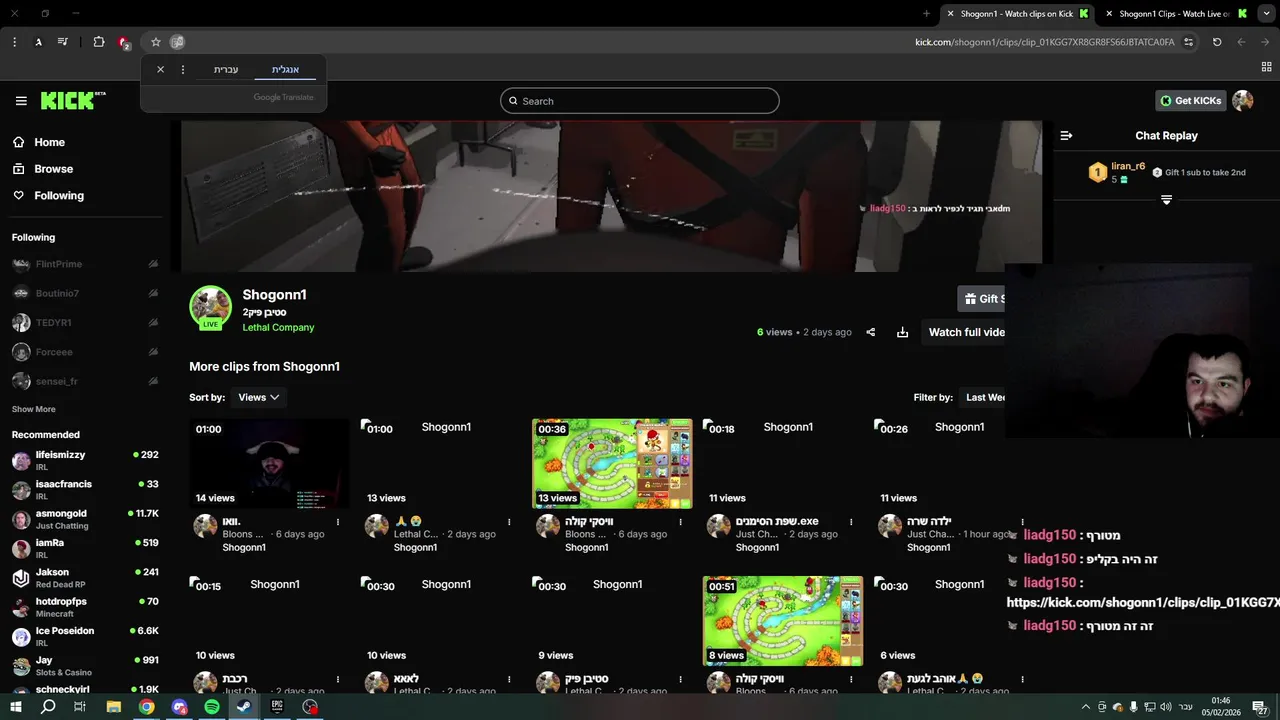Open the Lethal Company category link
1280x720 pixels.
(278, 327)
